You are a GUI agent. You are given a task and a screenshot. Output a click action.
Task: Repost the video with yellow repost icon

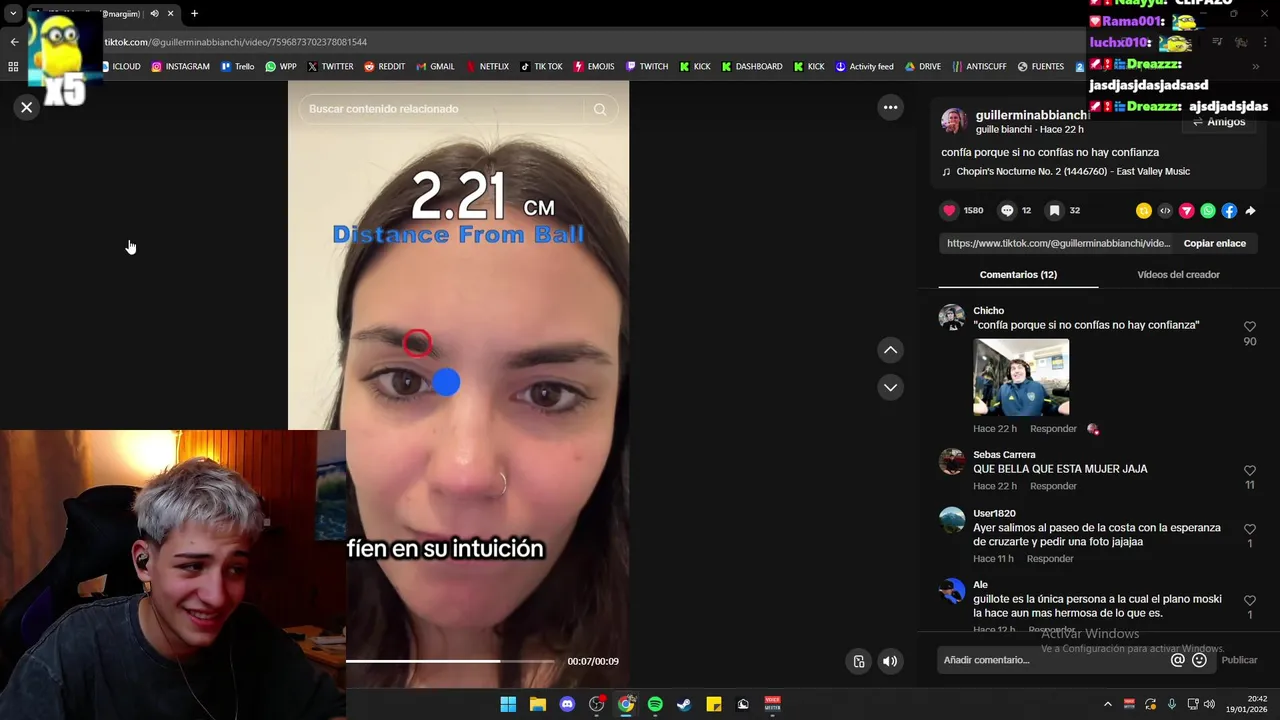coord(1143,210)
